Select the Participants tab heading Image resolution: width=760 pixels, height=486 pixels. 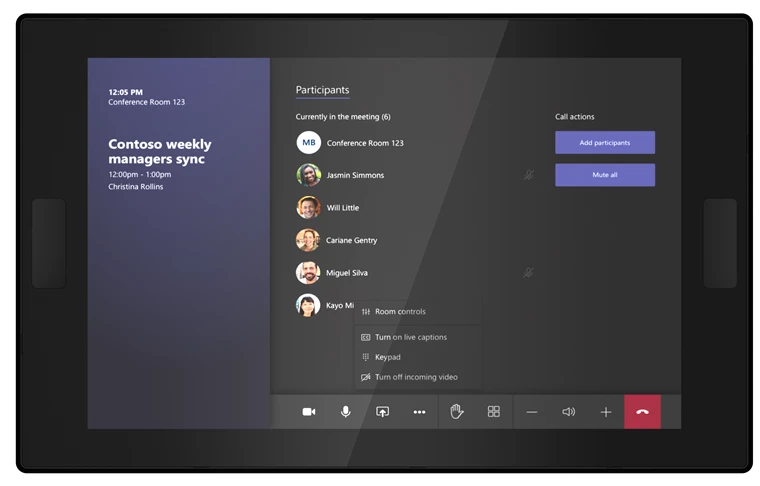322,91
